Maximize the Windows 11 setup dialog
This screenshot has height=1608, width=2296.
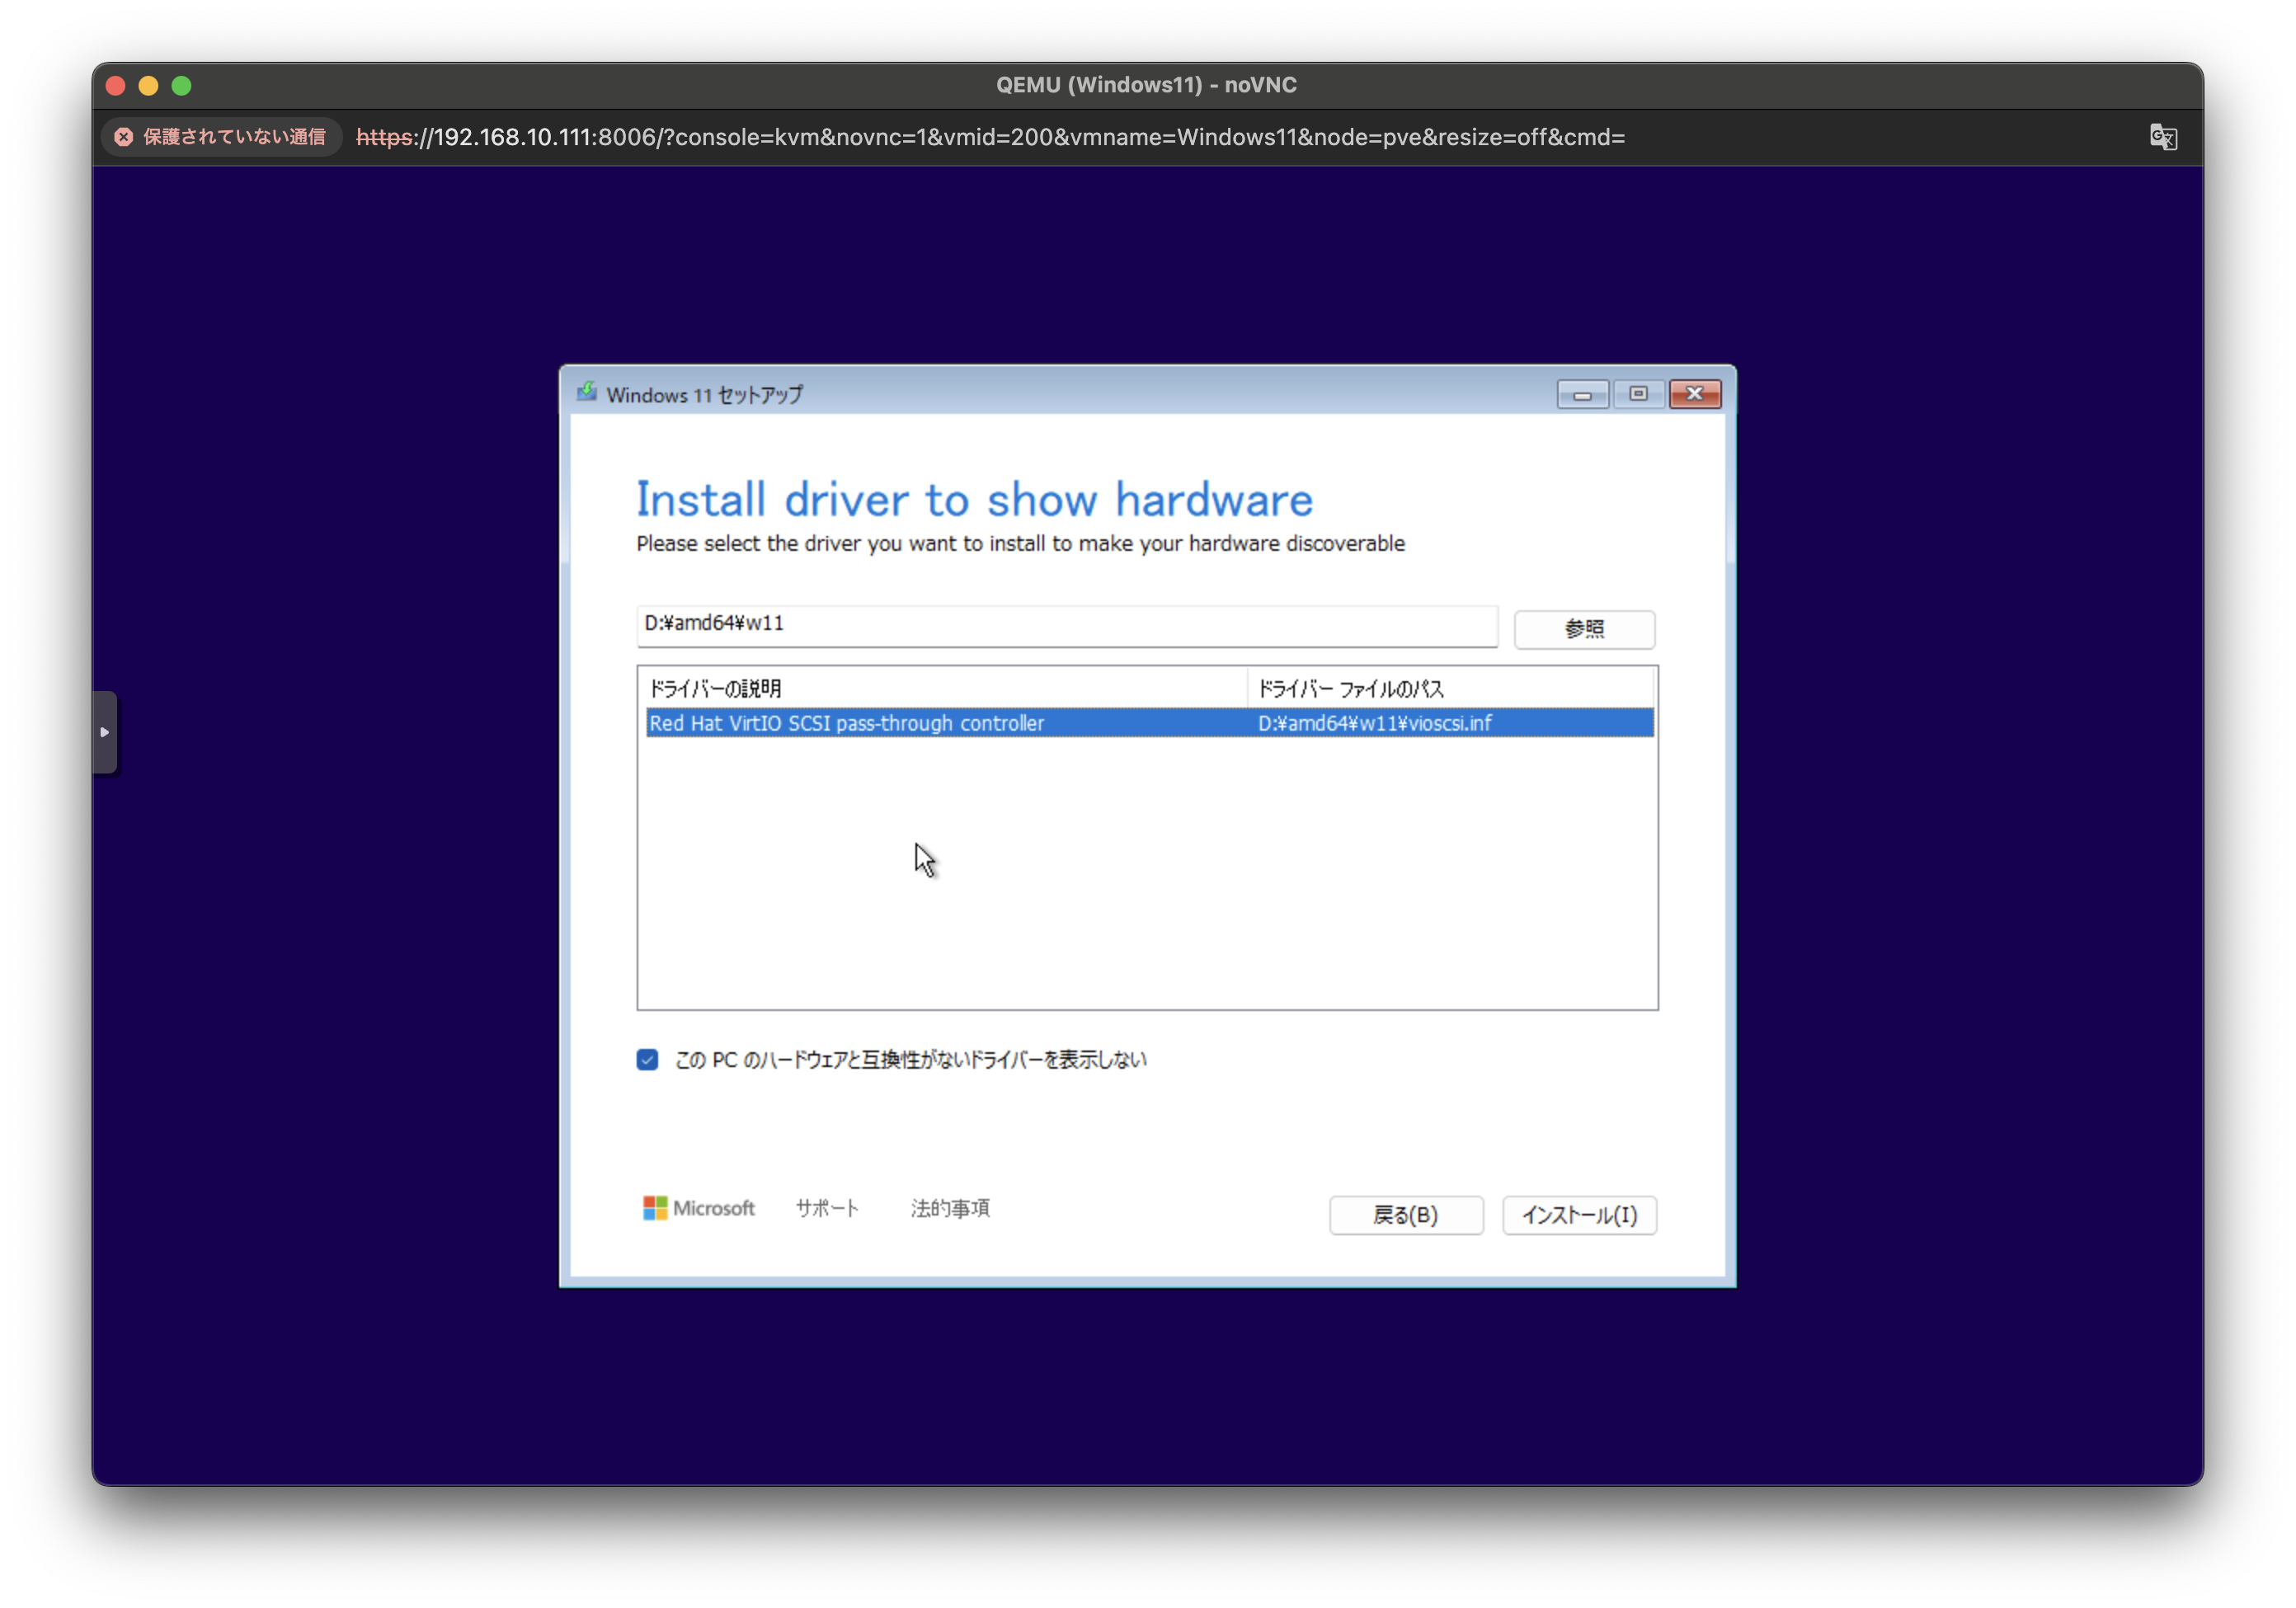(1638, 394)
